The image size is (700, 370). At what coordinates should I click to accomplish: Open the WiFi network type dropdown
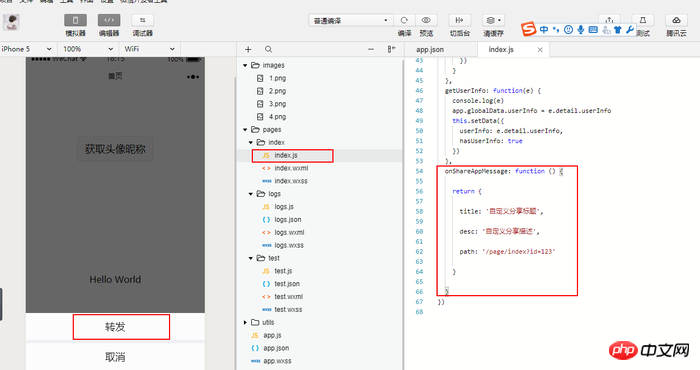pos(150,49)
